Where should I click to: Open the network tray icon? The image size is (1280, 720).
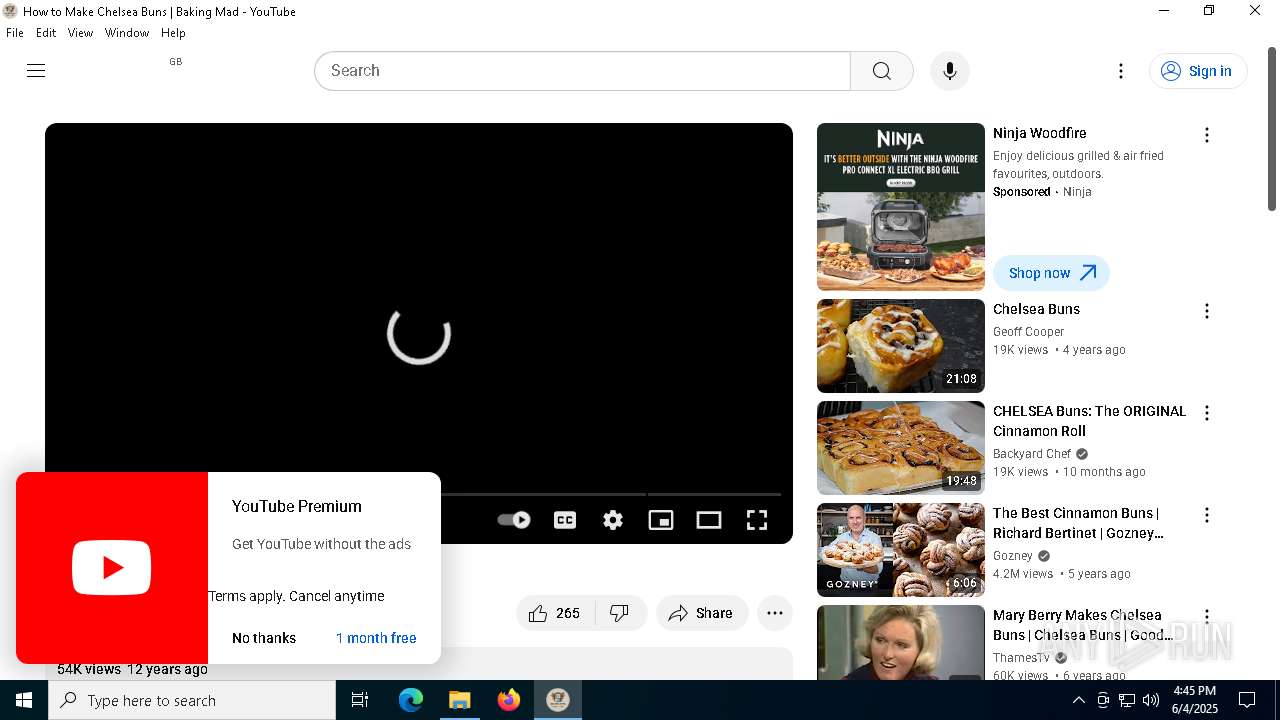pyautogui.click(x=1127, y=700)
